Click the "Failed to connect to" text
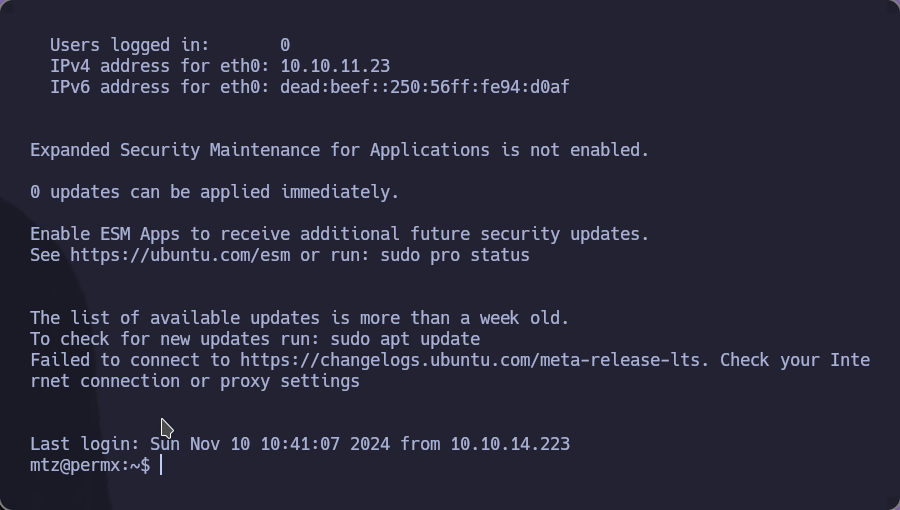 click(x=130, y=360)
